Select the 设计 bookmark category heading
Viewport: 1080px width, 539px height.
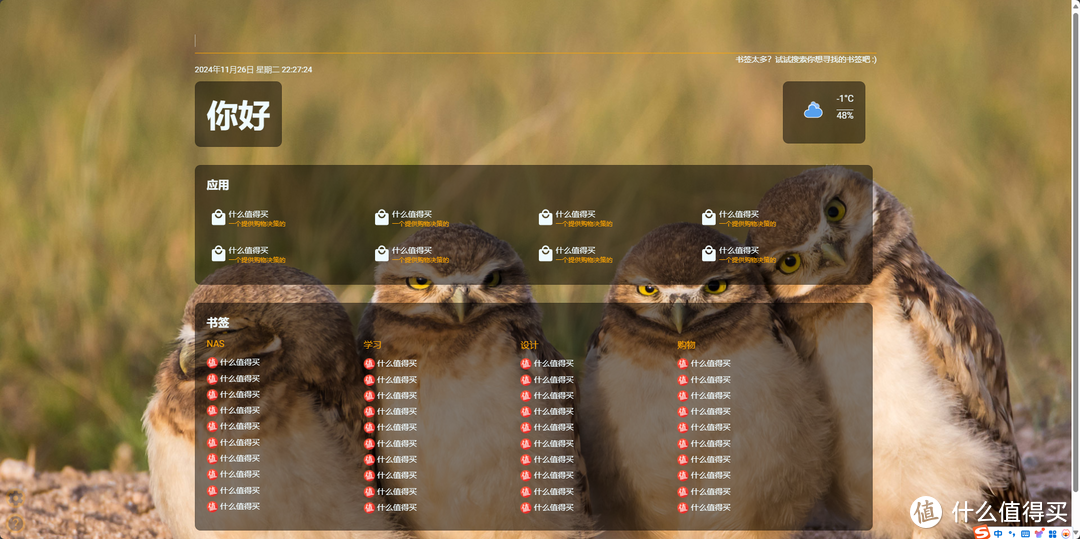(x=529, y=345)
